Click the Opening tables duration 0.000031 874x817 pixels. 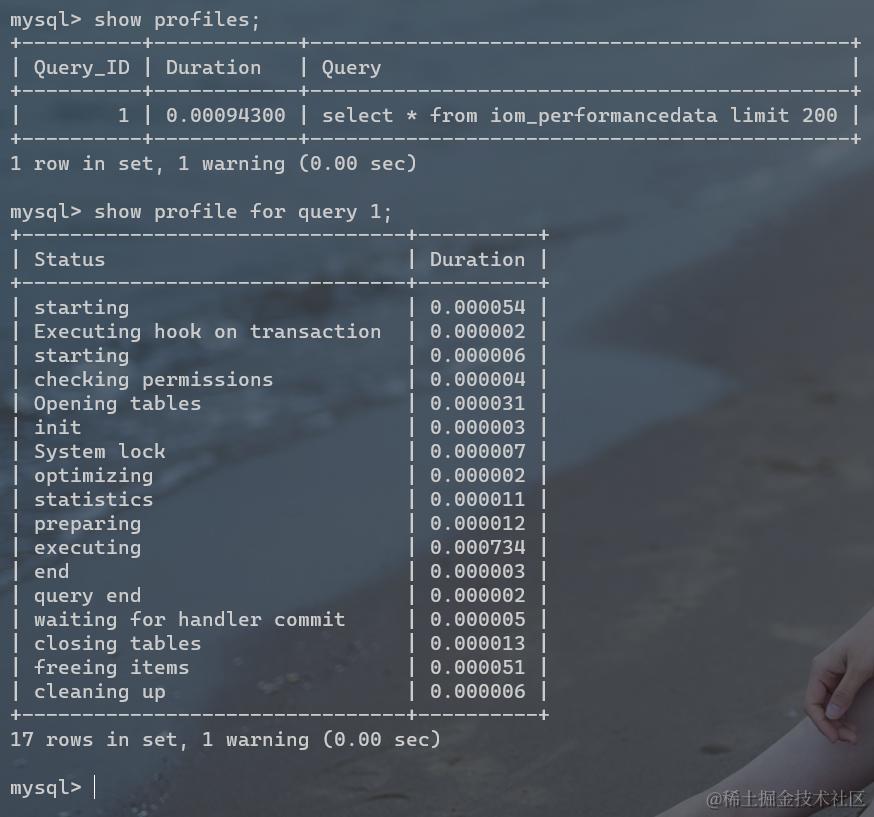pos(477,403)
